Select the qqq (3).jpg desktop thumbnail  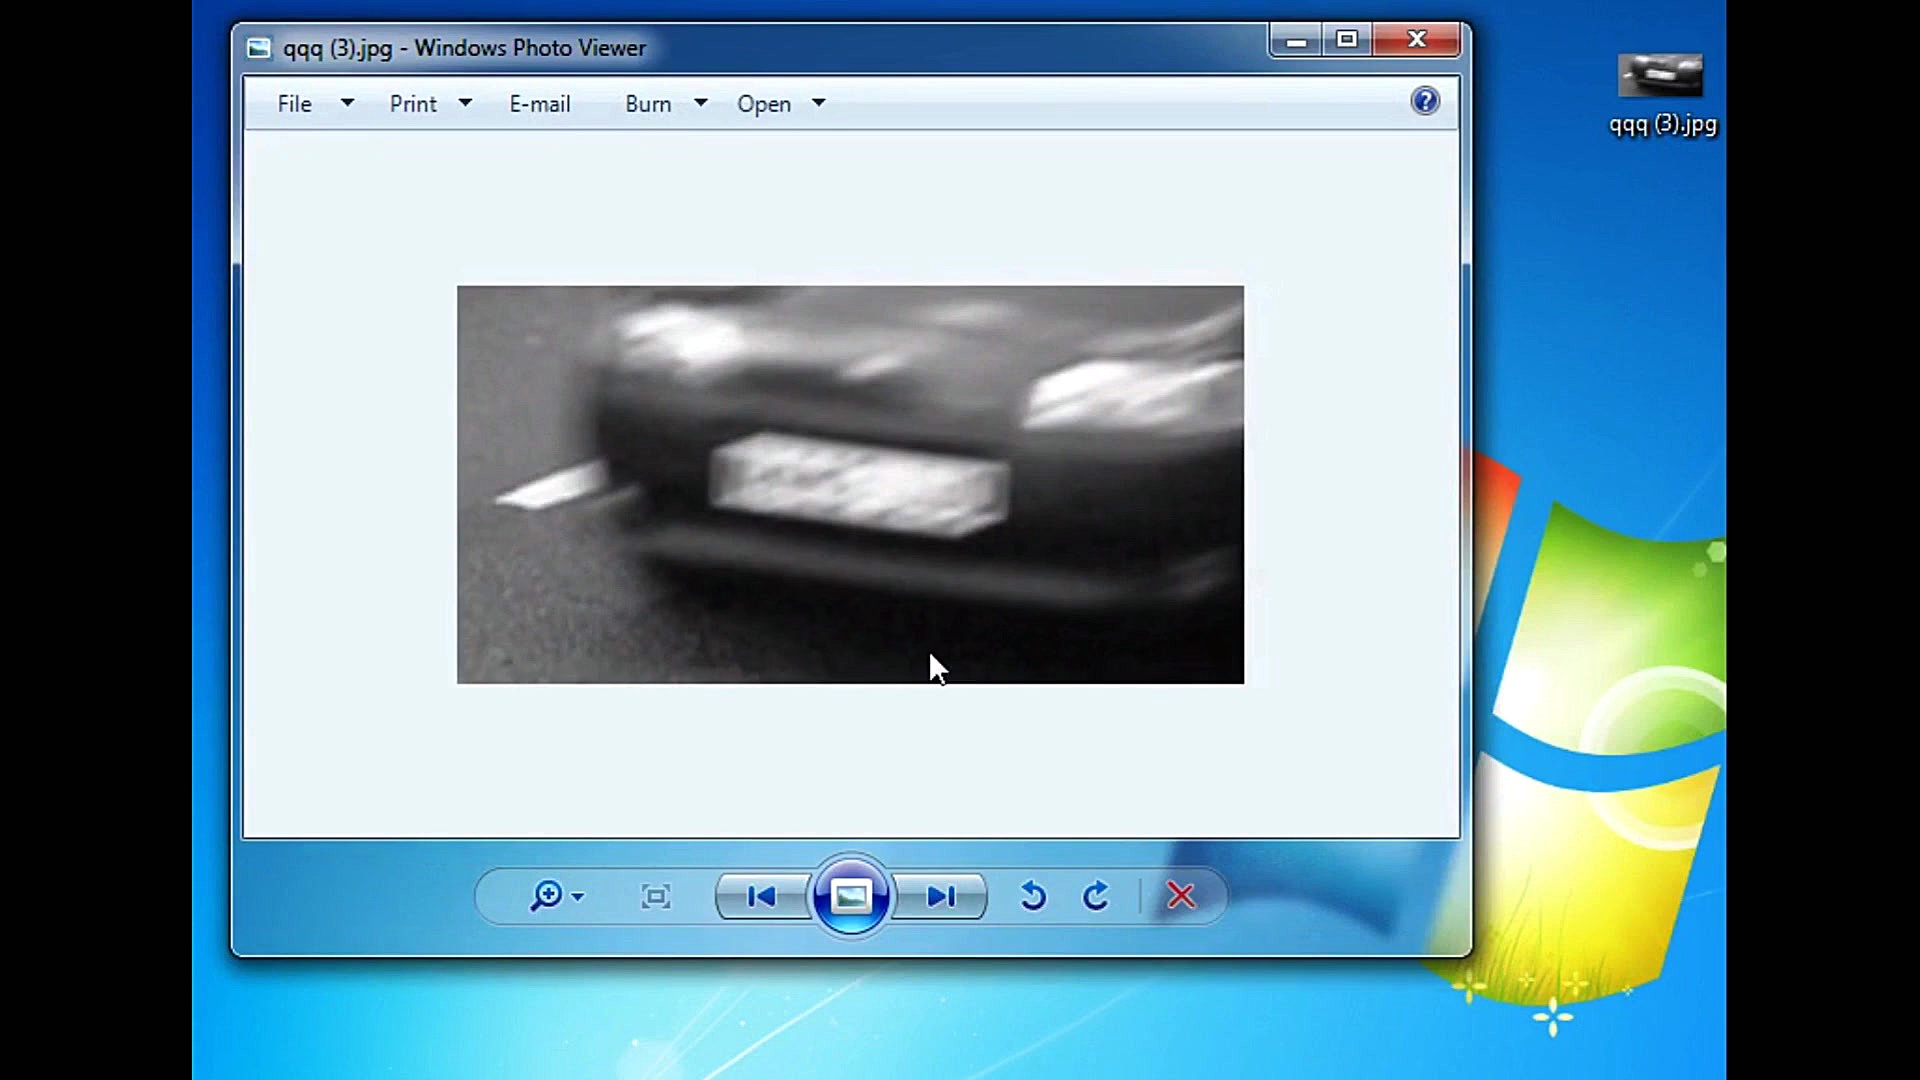point(1661,75)
